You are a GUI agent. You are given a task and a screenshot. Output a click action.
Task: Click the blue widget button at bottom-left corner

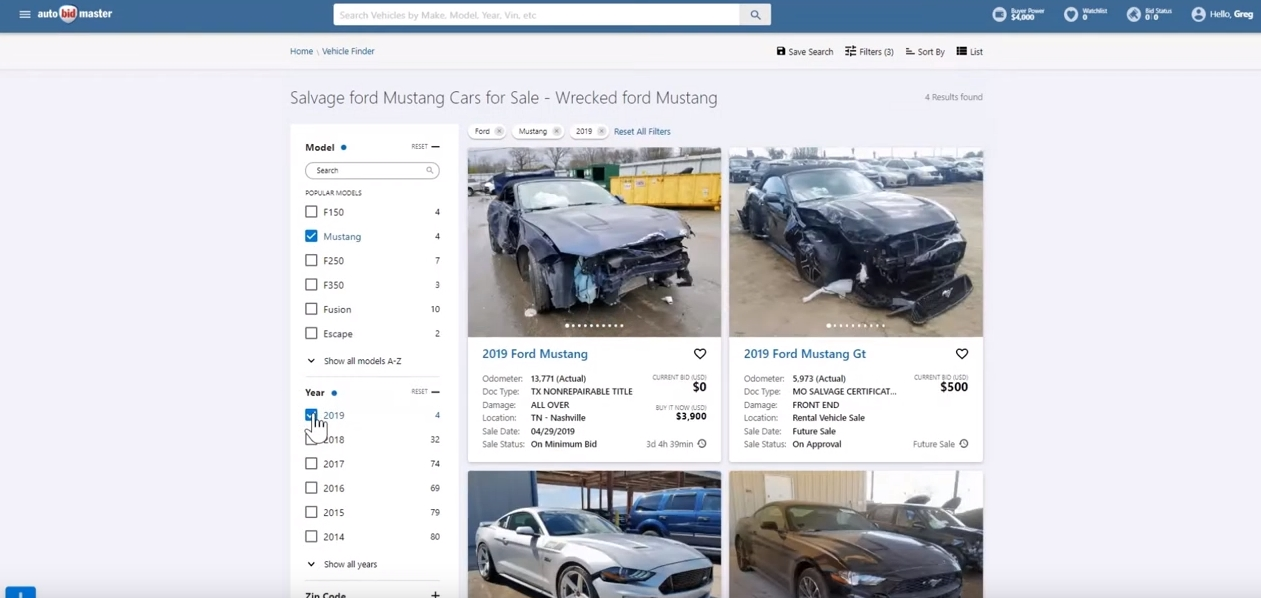pos(20,592)
